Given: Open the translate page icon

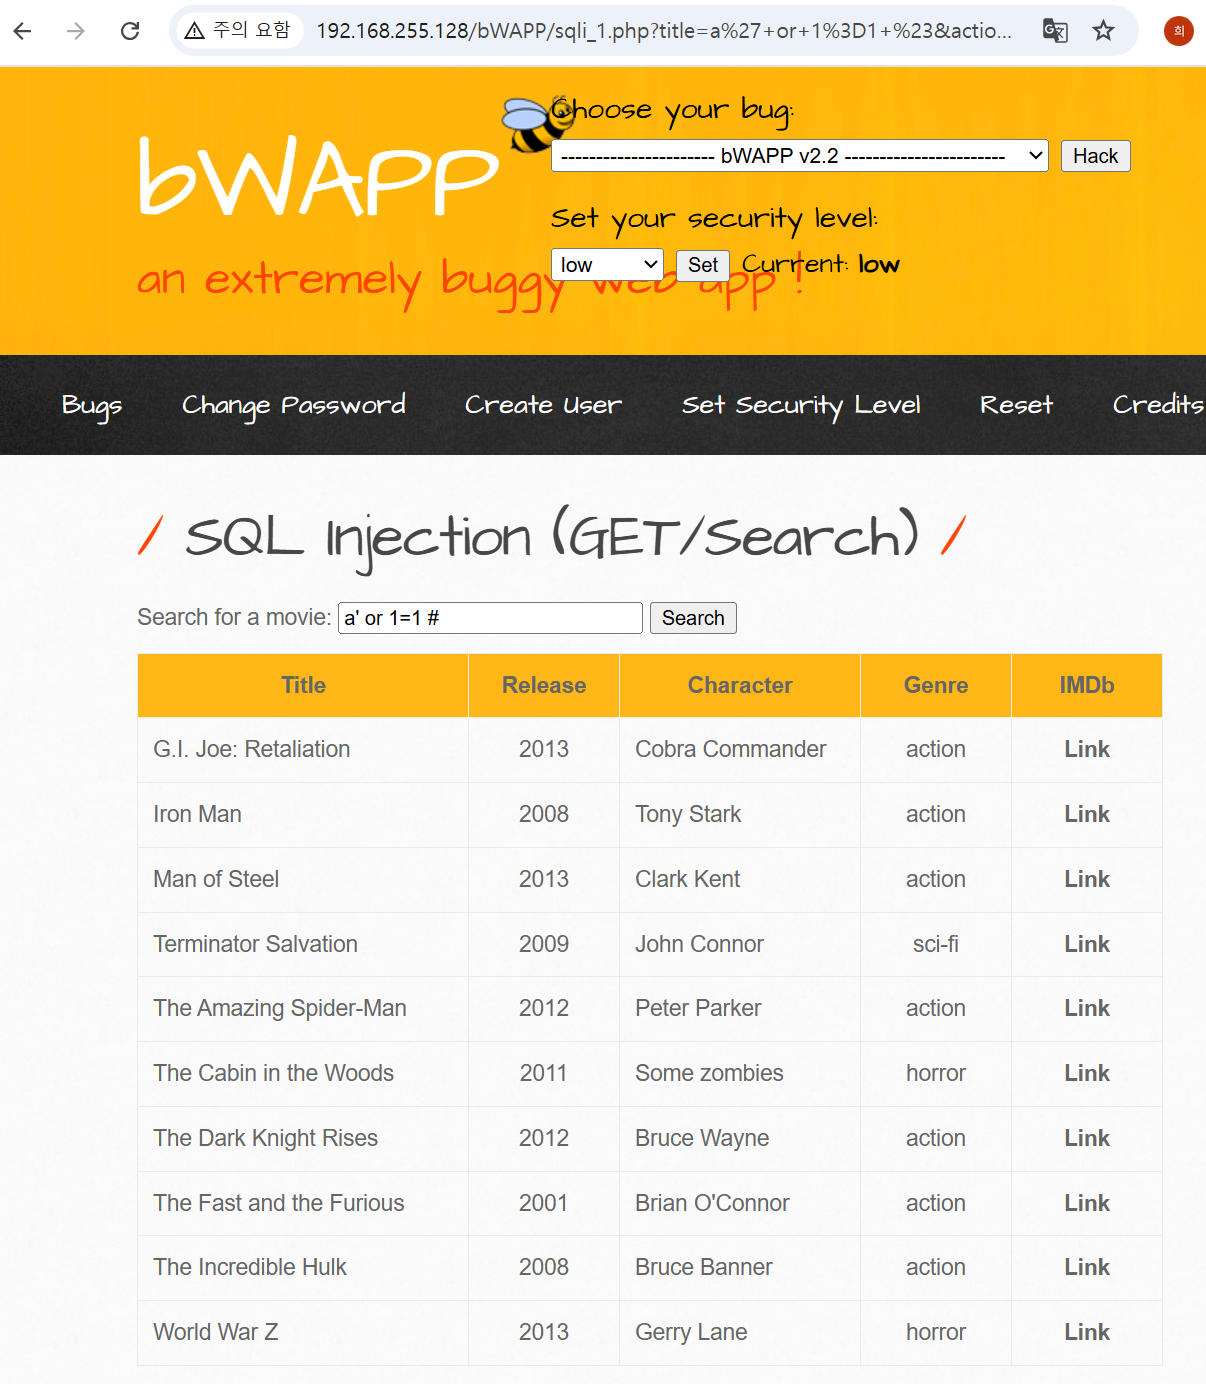Looking at the screenshot, I should pos(1055,31).
